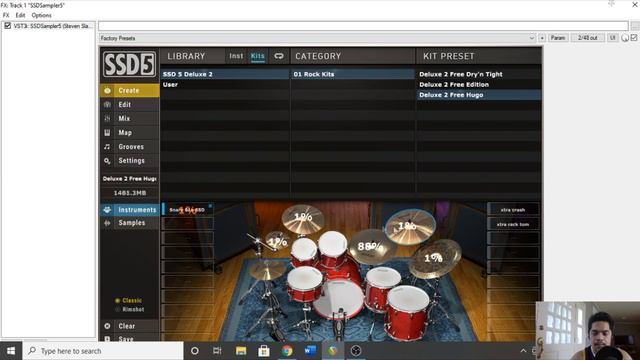Toggle the plugin bypass checkbox near UI

[634, 38]
